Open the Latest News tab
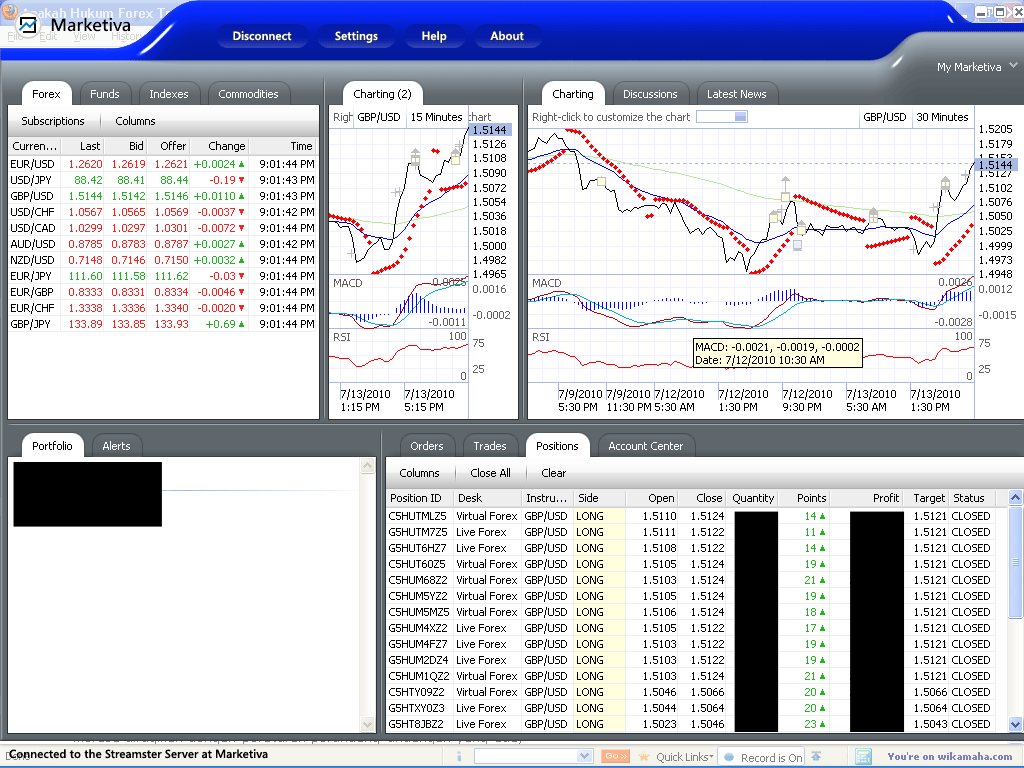 click(736, 94)
